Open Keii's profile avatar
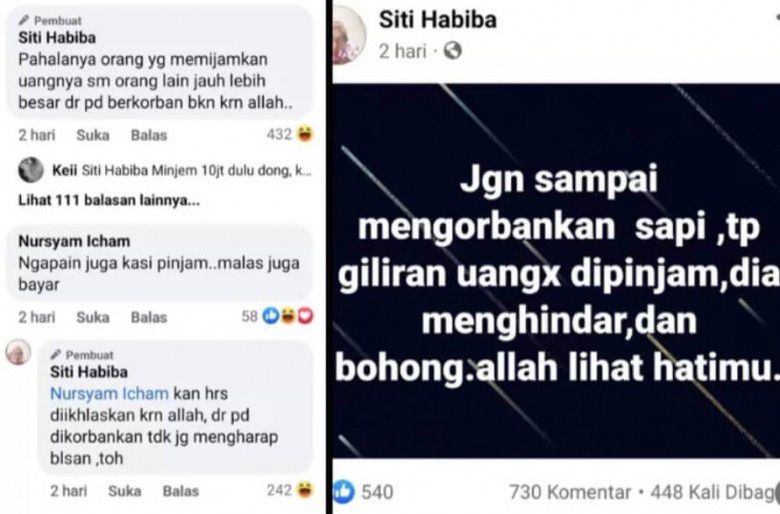Screen dimensions: 780x514 point(31,170)
